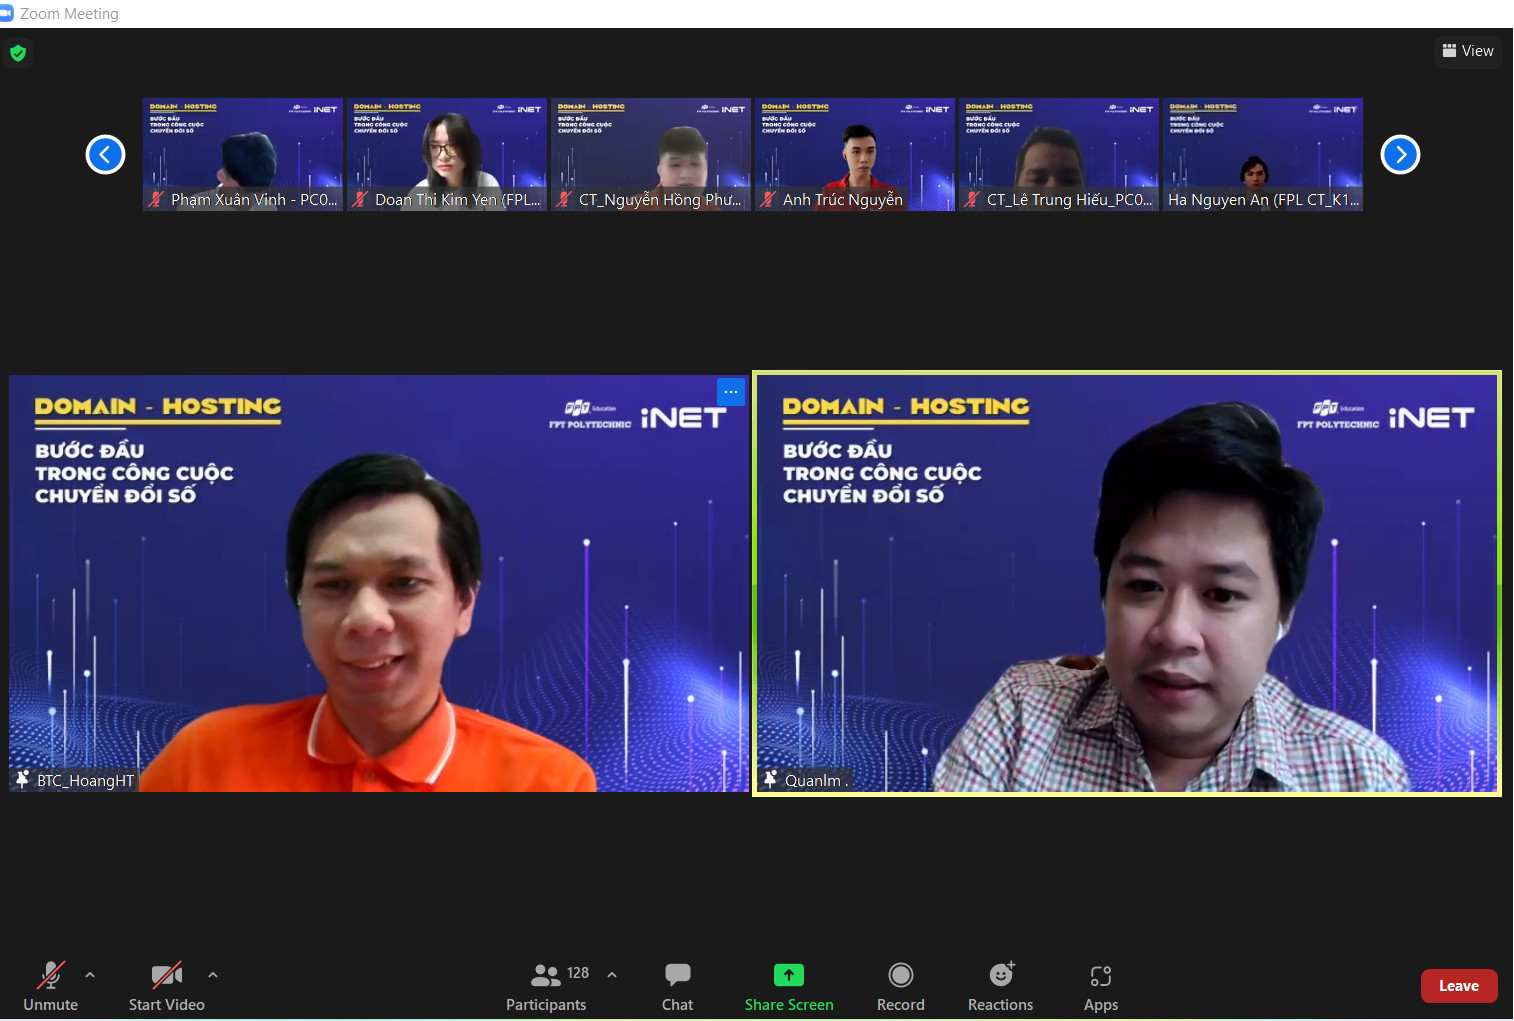Click the Zoom logo in the title bar
Image resolution: width=1514 pixels, height=1021 pixels.
(x=7, y=13)
